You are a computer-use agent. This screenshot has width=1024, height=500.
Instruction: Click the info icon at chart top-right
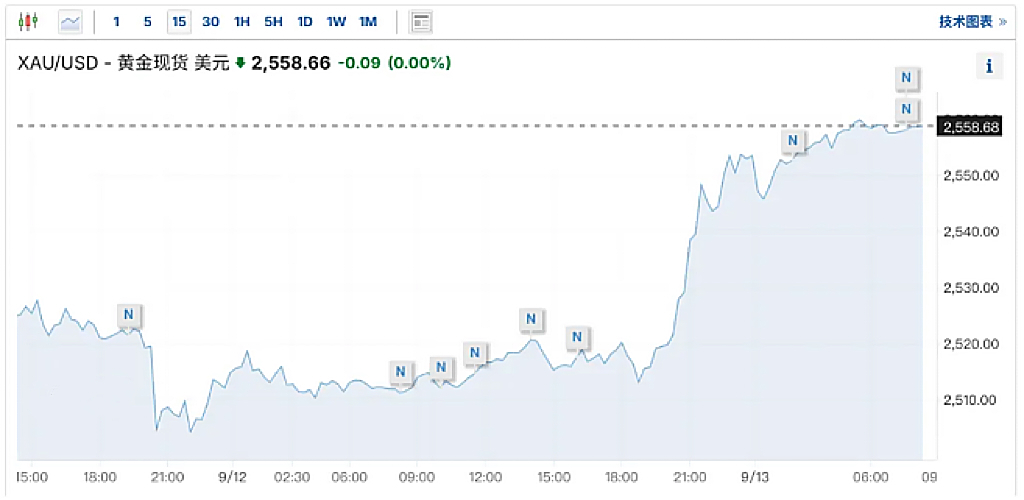[989, 66]
